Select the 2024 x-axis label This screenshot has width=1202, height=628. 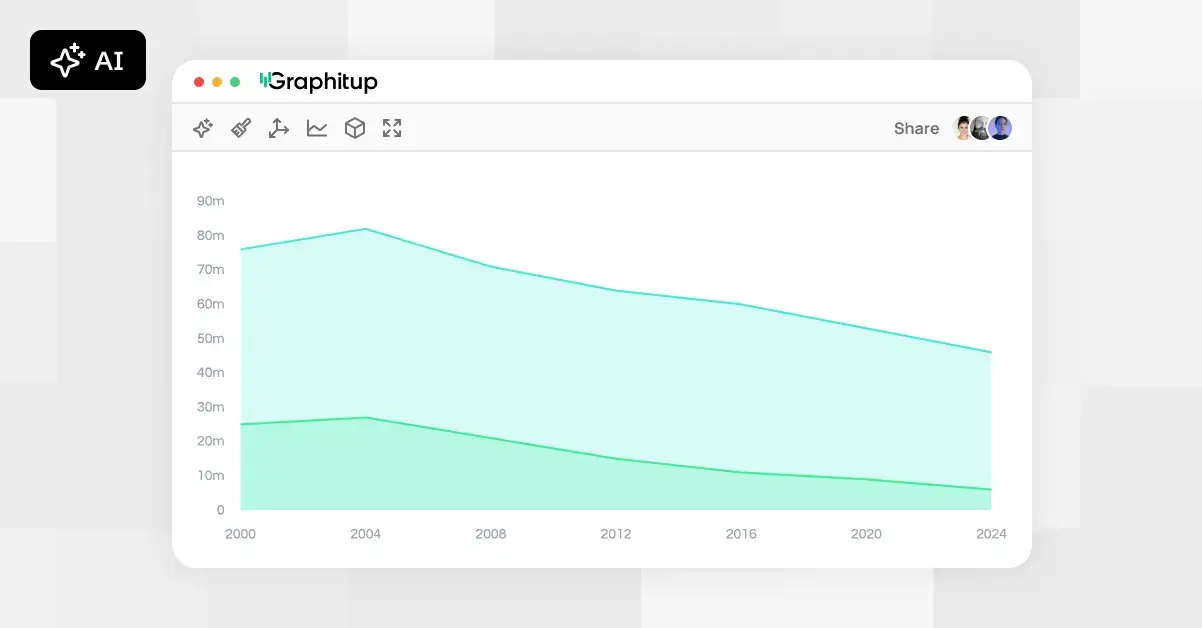pos(991,534)
